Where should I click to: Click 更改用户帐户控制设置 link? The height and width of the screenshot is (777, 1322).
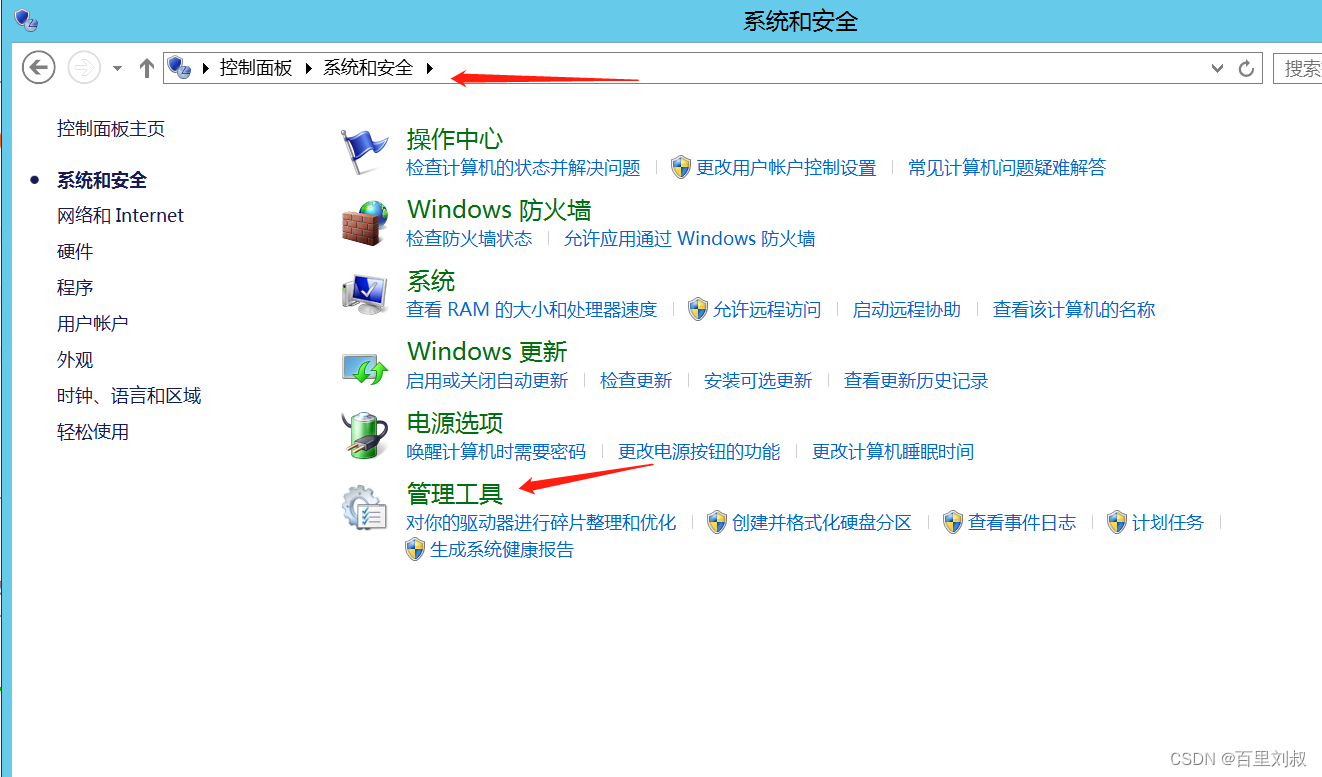point(786,167)
